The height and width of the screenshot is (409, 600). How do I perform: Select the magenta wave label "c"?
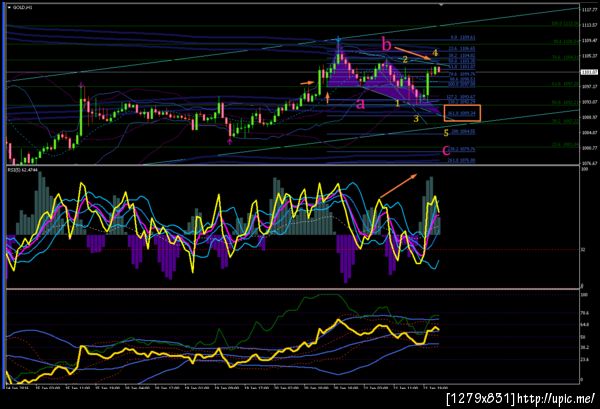(x=446, y=150)
